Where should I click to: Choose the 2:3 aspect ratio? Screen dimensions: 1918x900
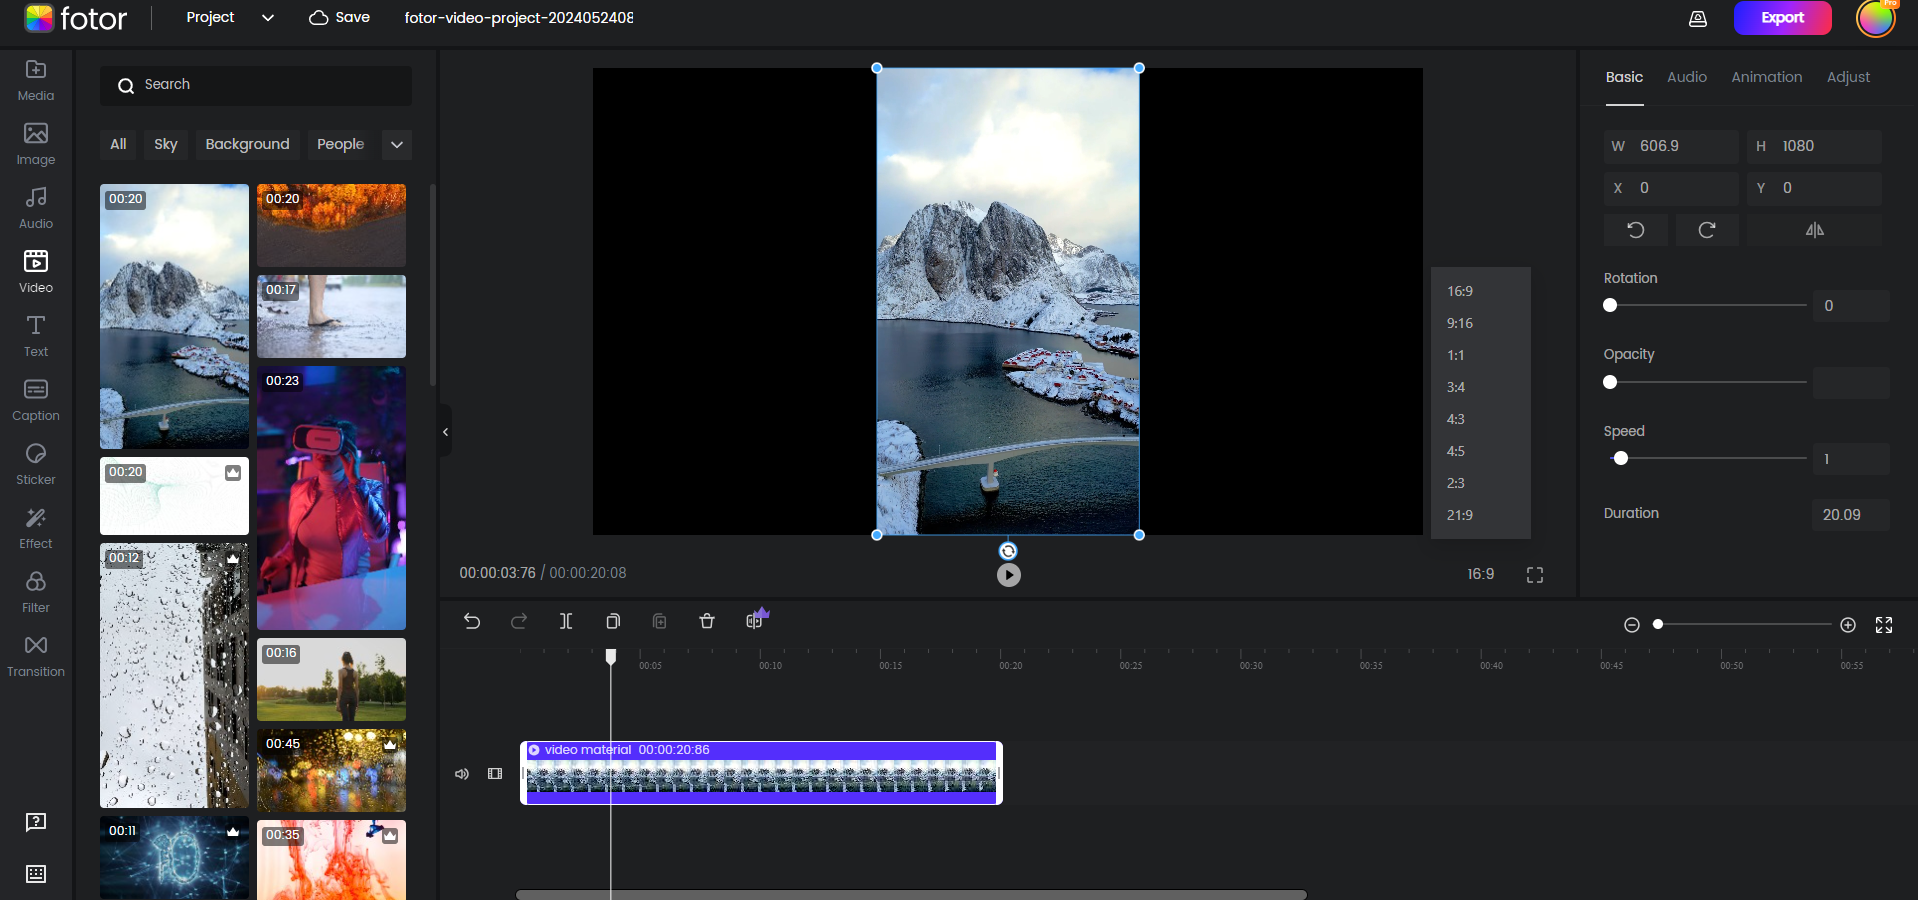point(1481,483)
